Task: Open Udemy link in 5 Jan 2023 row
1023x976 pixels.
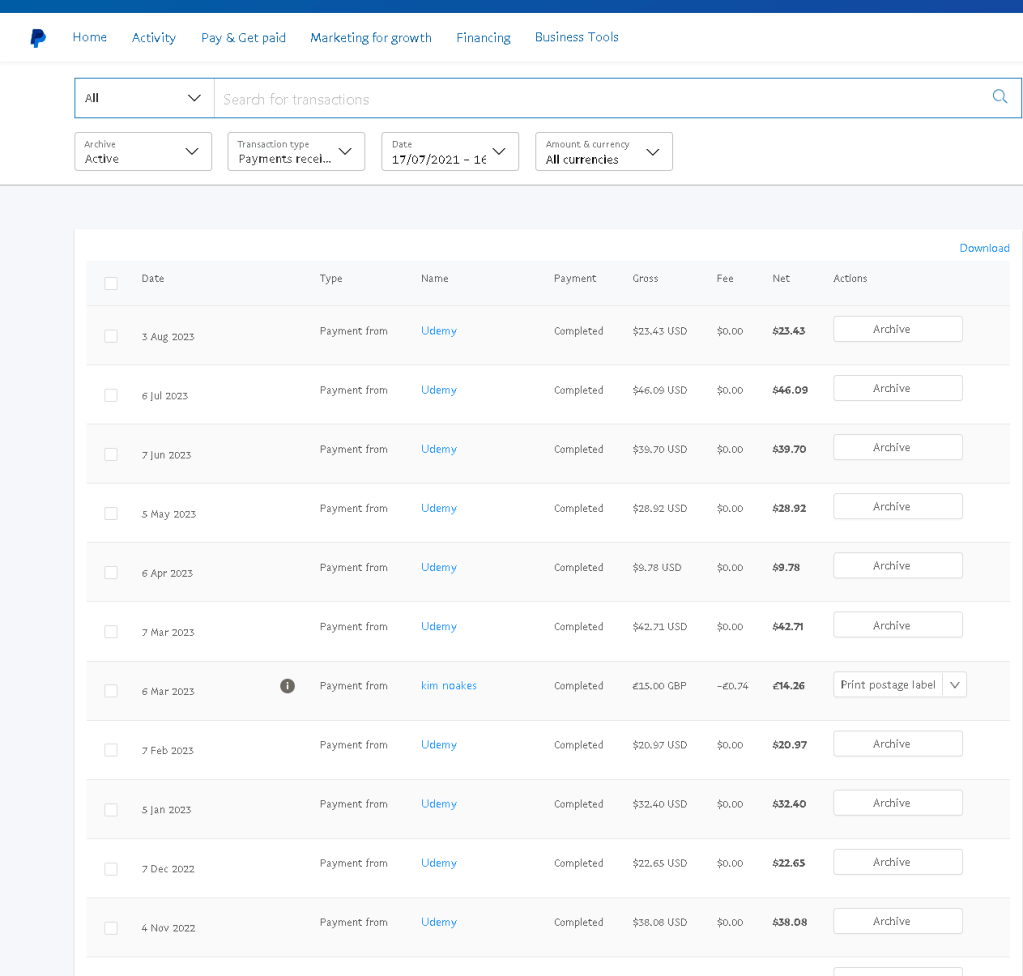Action: pyautogui.click(x=438, y=804)
